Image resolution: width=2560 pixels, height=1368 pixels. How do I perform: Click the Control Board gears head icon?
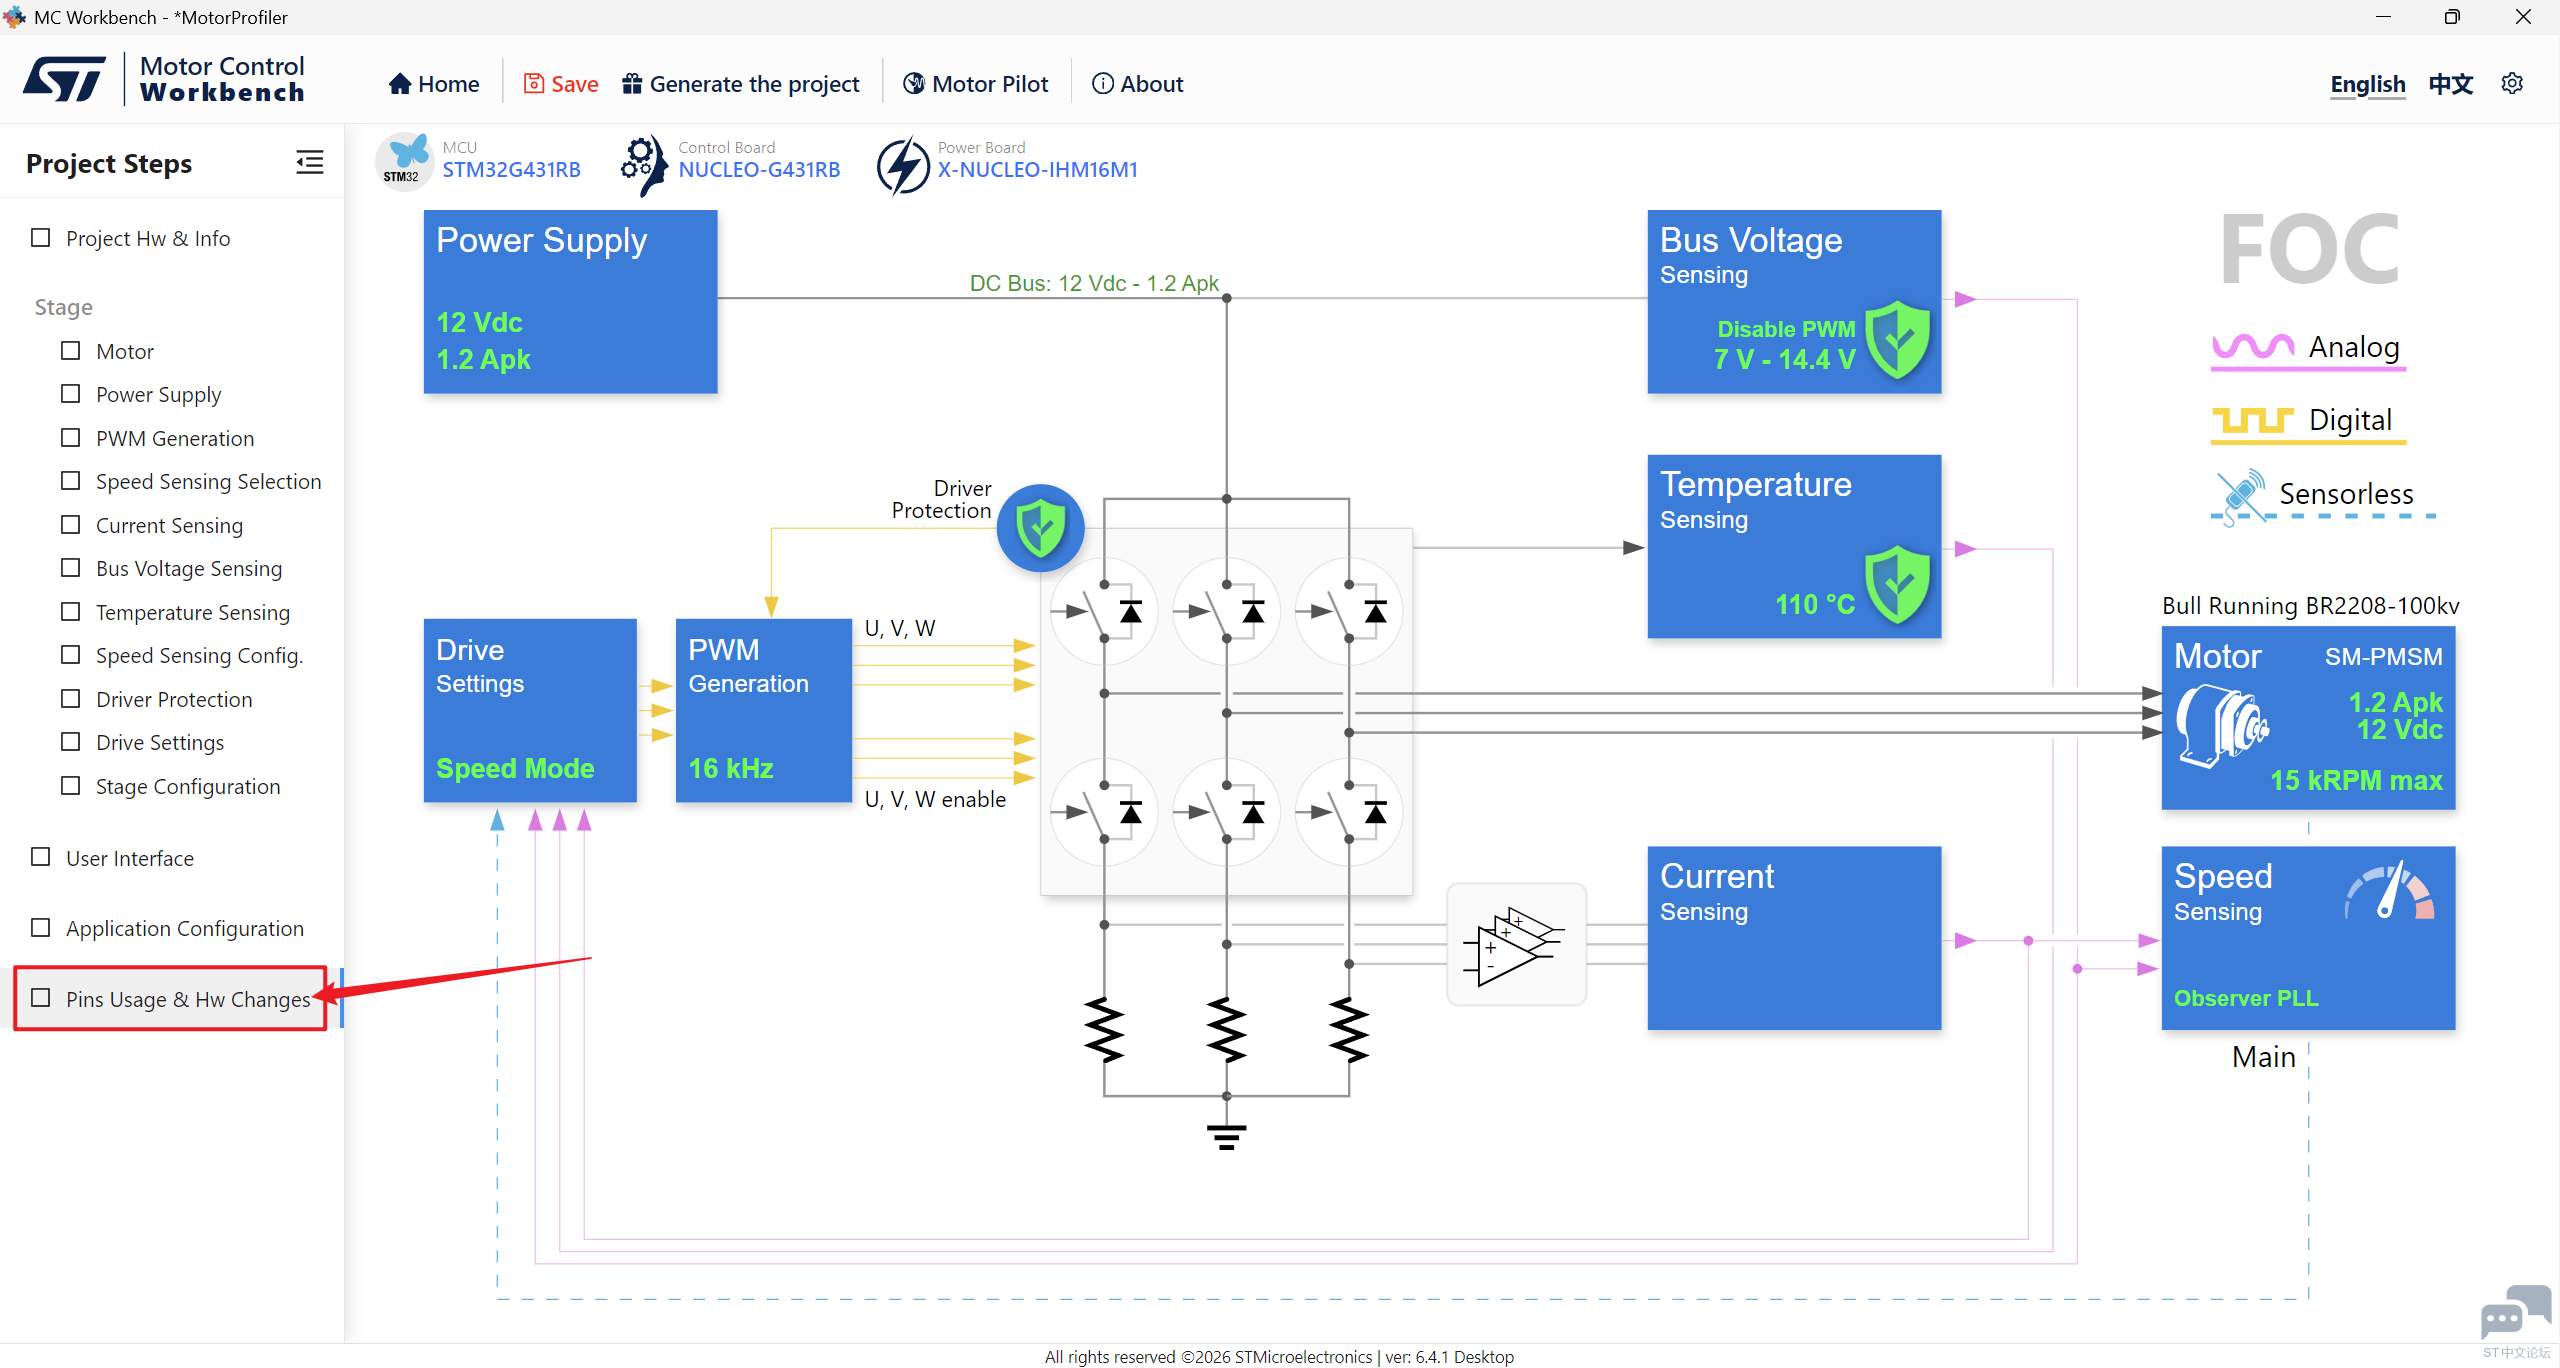[643, 164]
